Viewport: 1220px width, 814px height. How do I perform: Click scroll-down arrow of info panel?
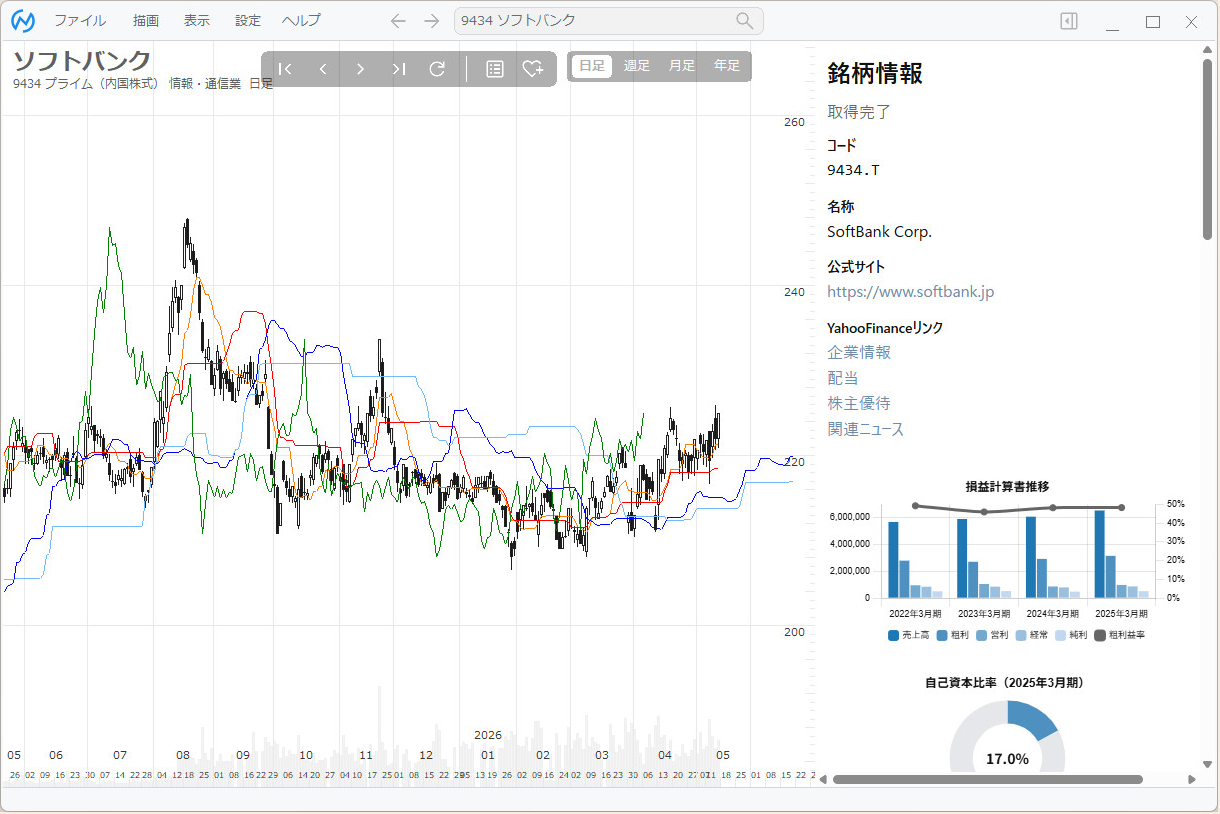(1207, 764)
